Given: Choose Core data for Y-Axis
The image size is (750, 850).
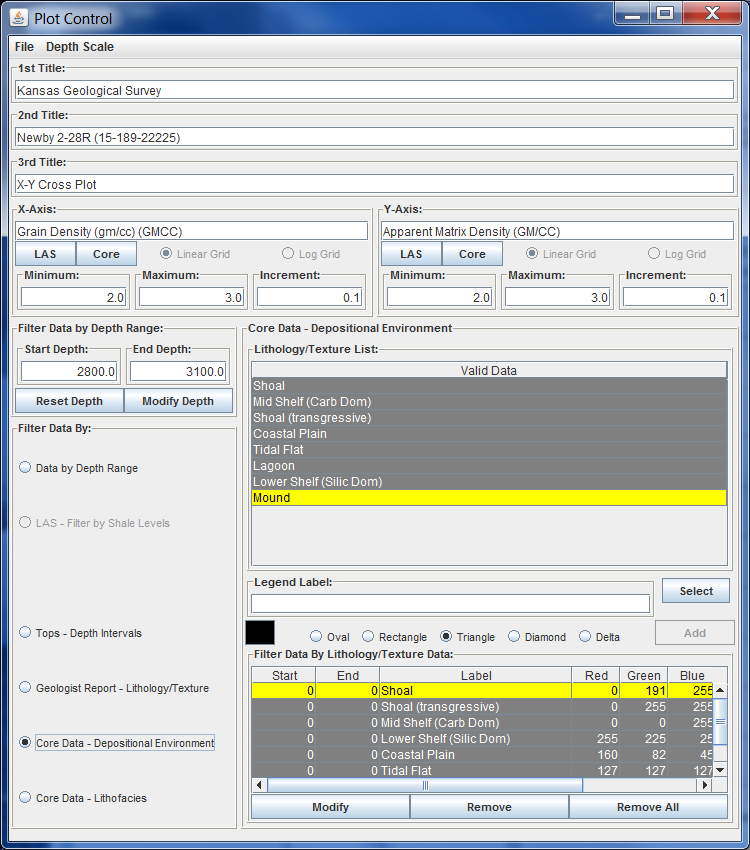Looking at the screenshot, I should point(472,254).
